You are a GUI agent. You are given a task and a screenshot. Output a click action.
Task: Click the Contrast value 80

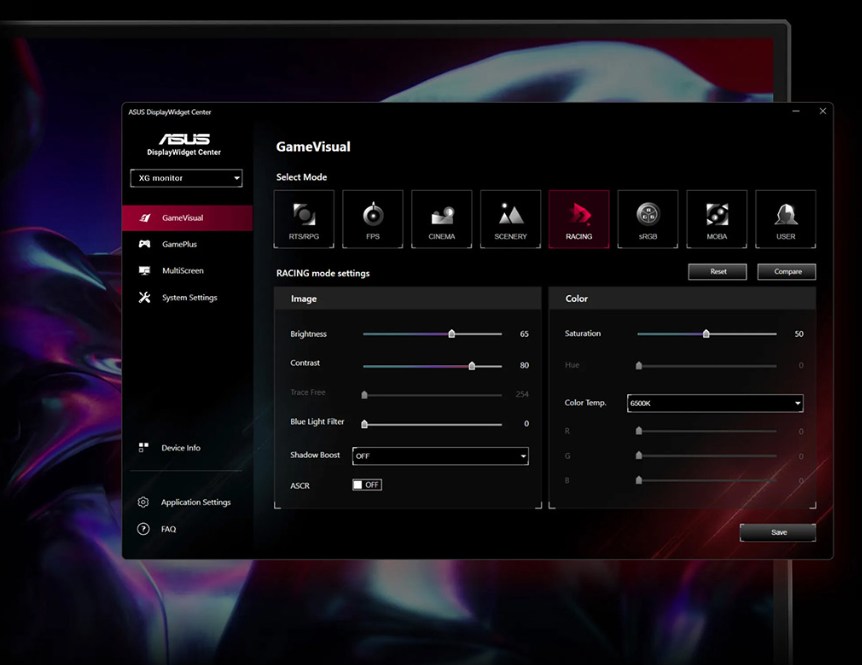524,365
